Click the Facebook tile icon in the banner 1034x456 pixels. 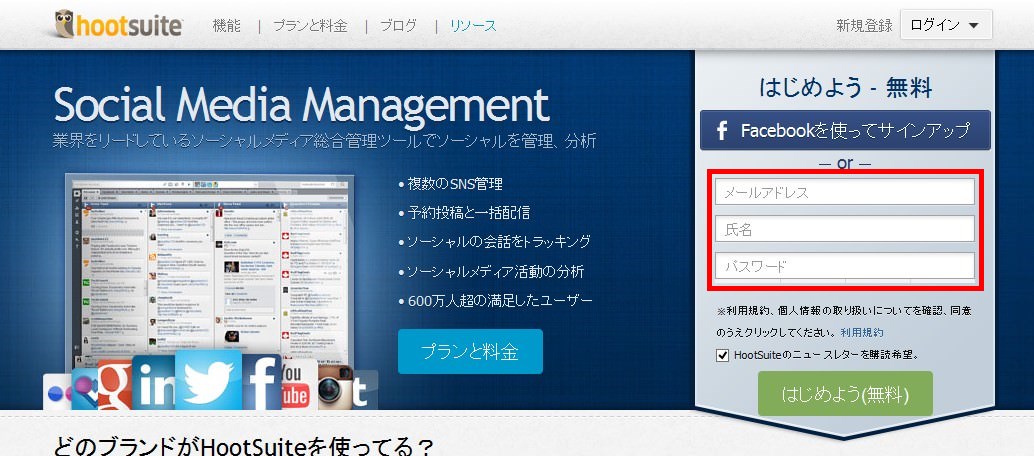261,383
